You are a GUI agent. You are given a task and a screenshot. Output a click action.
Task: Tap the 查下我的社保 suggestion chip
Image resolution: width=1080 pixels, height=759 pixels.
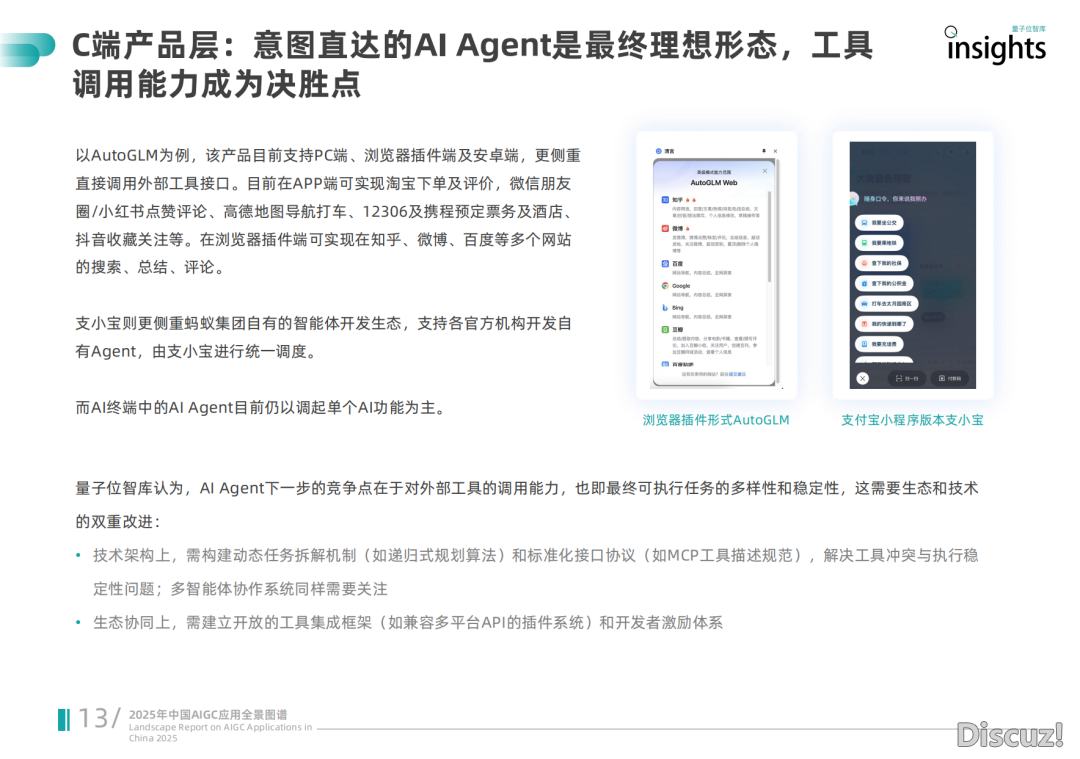tap(882, 263)
